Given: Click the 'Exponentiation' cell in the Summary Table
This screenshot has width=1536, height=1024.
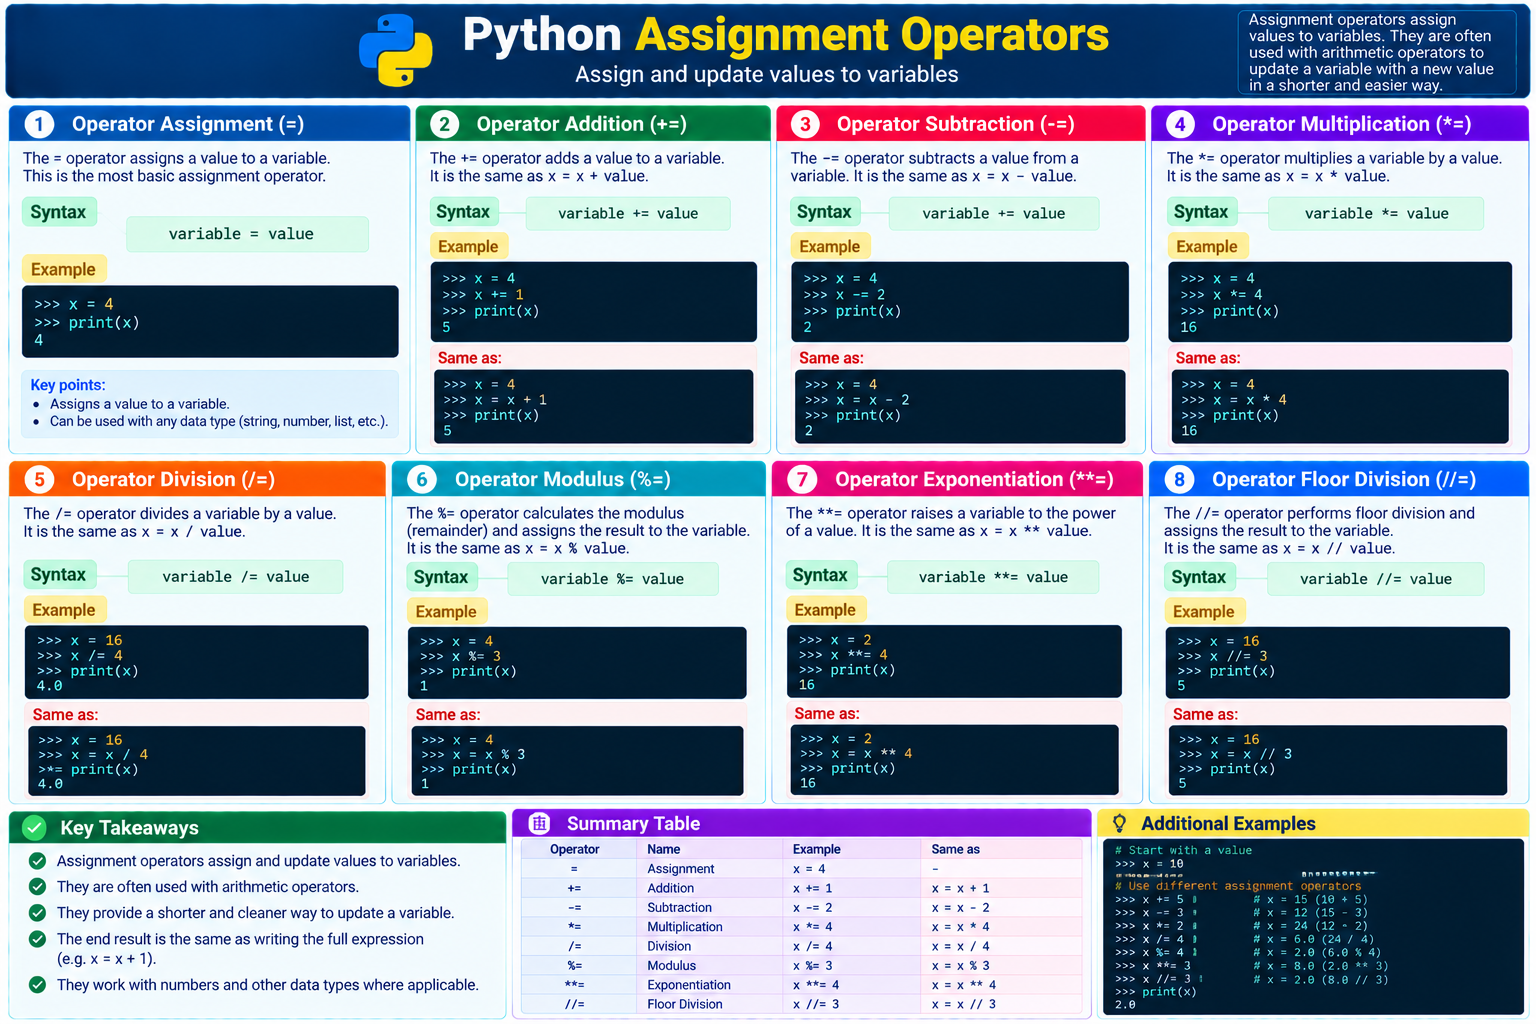Looking at the screenshot, I should 689,985.
